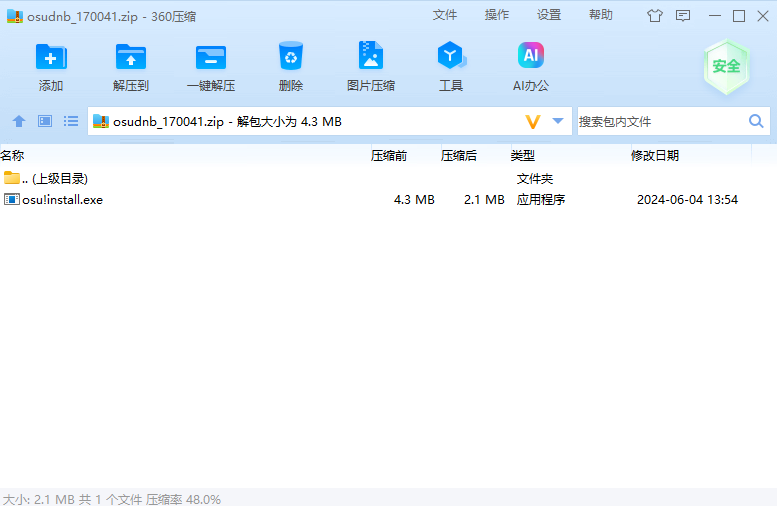Minimize the 360压缩 window
Viewport: 777px width, 506px height.
pyautogui.click(x=715, y=16)
